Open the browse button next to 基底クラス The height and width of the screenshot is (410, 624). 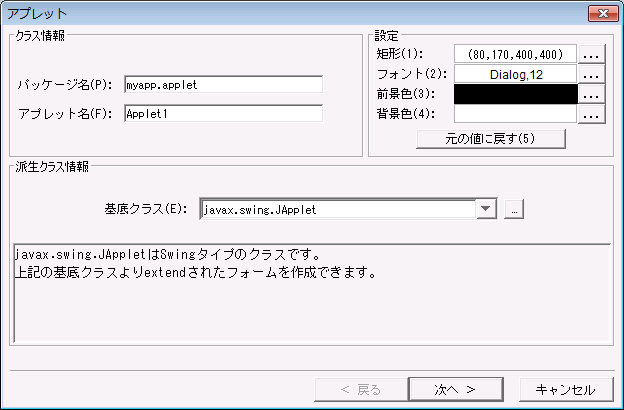click(x=514, y=209)
